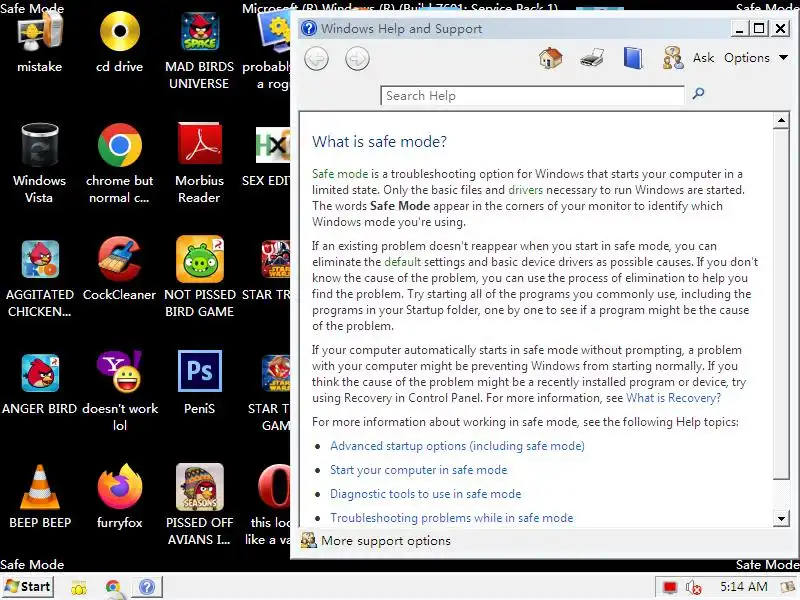800x600 pixels.
Task: Click the muted volume tray icon
Action: (693, 588)
